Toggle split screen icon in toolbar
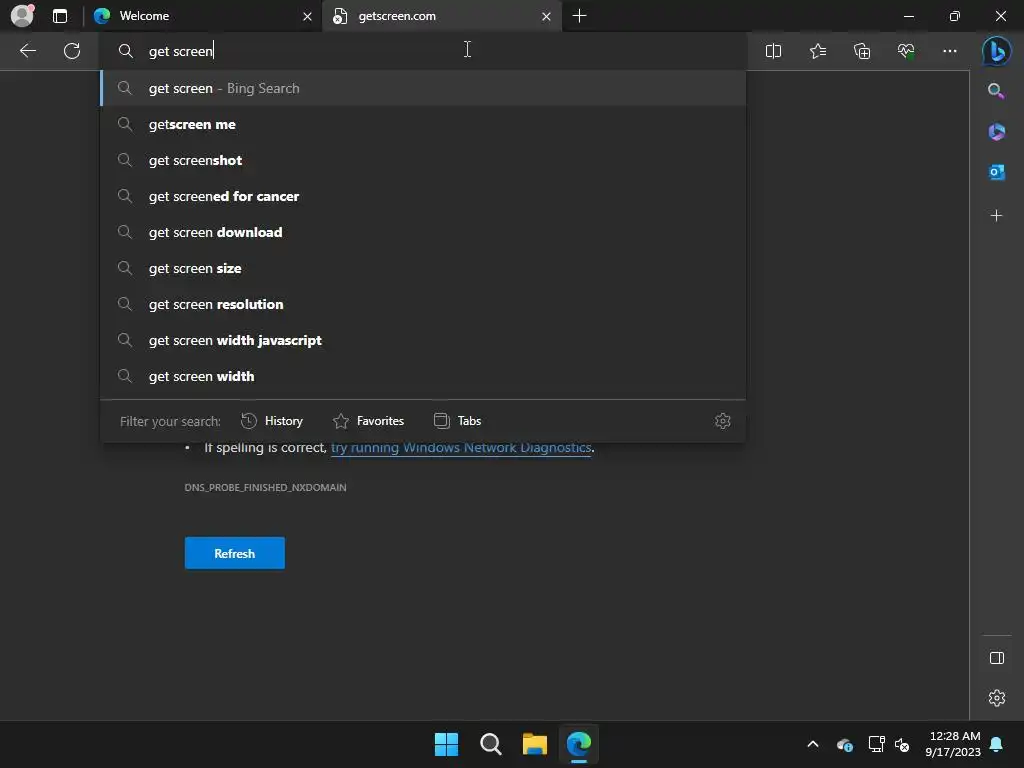This screenshot has height=768, width=1024. 773,51
